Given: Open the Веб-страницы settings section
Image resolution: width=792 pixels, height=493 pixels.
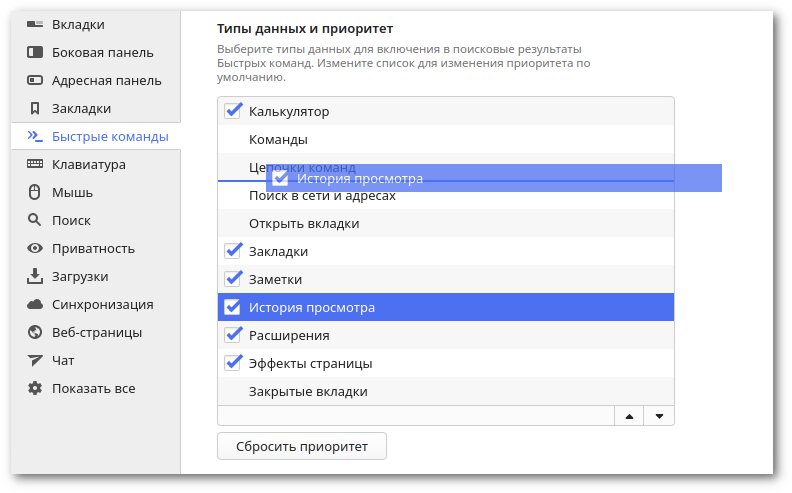Looking at the screenshot, I should (97, 332).
